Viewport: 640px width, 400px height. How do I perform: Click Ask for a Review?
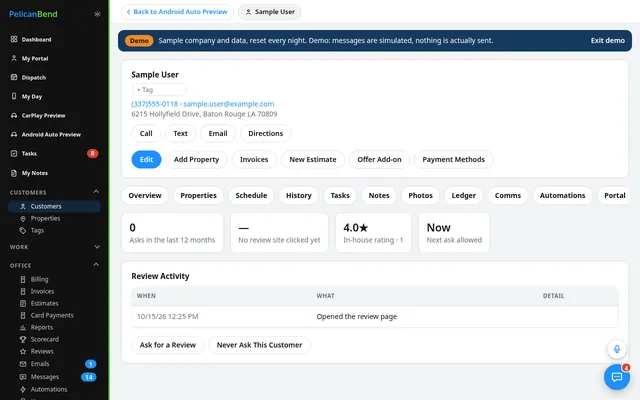tap(168, 345)
